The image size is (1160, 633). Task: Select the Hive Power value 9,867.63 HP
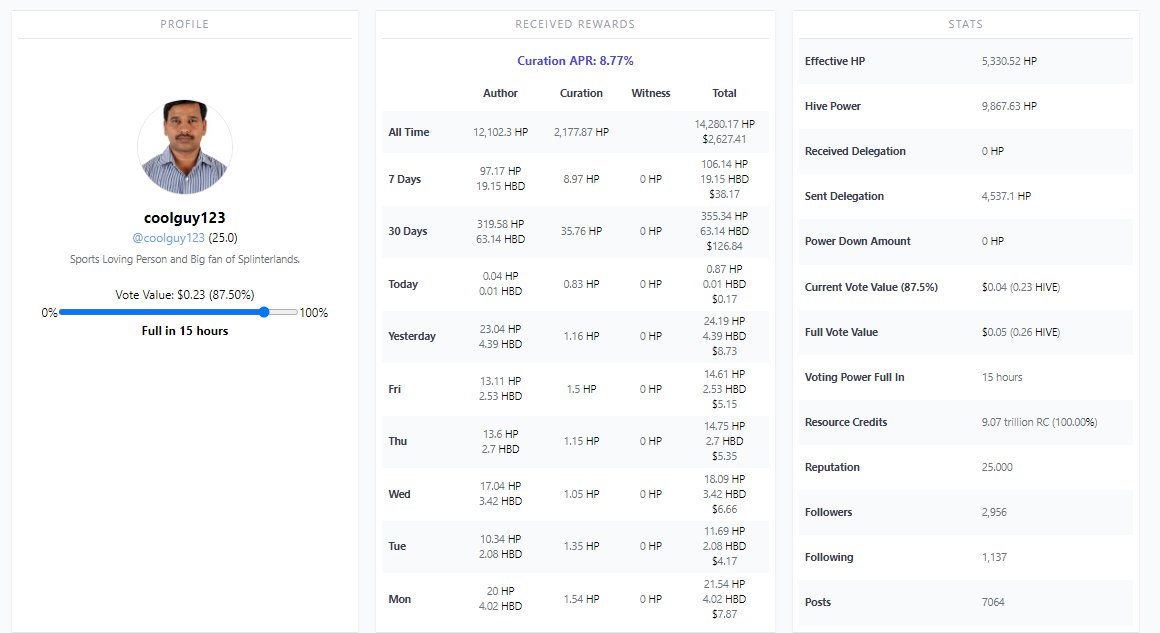coord(1009,106)
